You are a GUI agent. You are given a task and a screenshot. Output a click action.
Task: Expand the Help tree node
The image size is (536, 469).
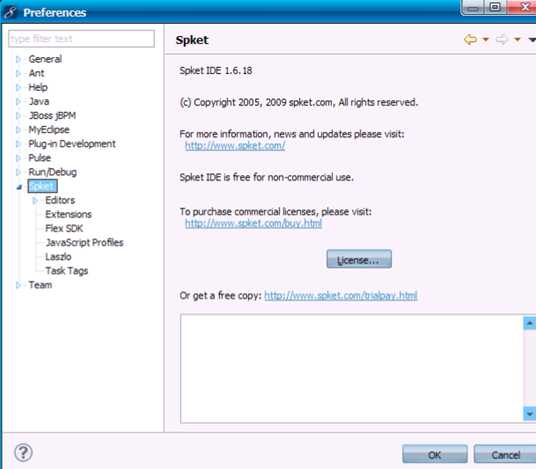[x=19, y=88]
